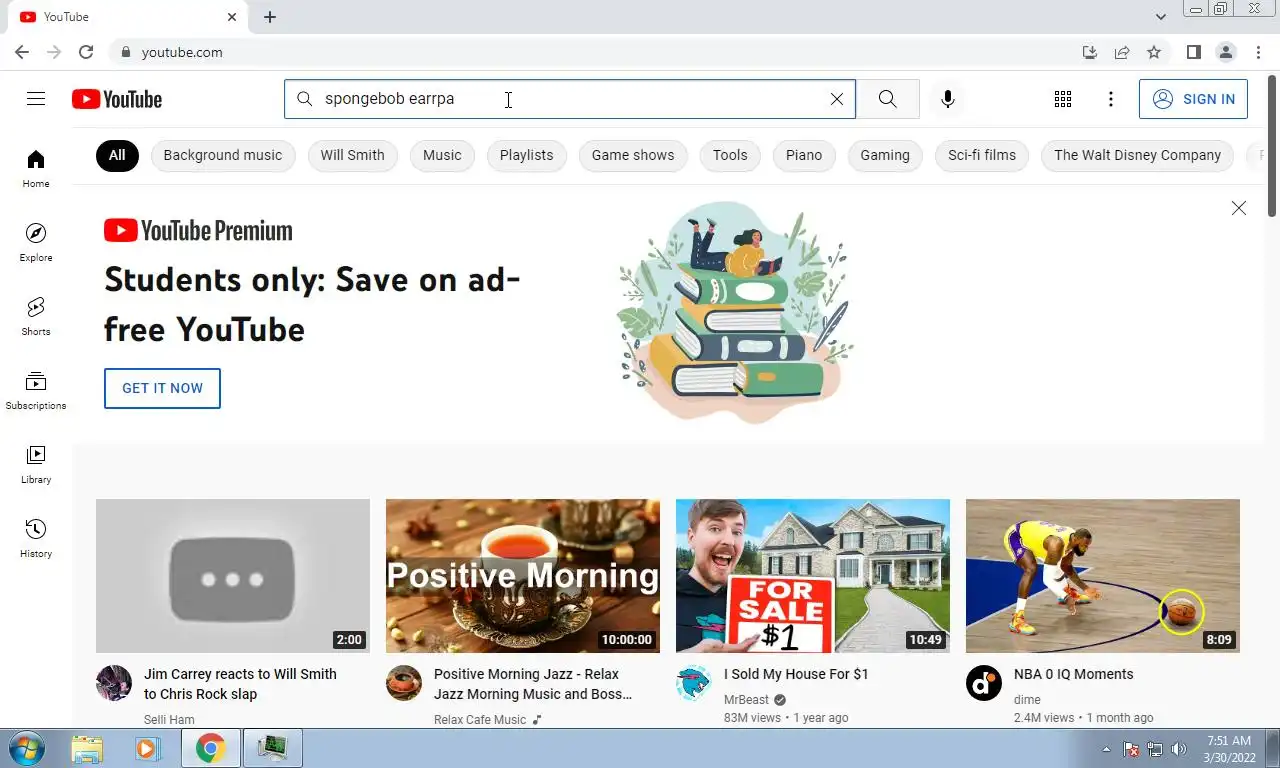Select the Sci-fi films chip

pos(982,155)
